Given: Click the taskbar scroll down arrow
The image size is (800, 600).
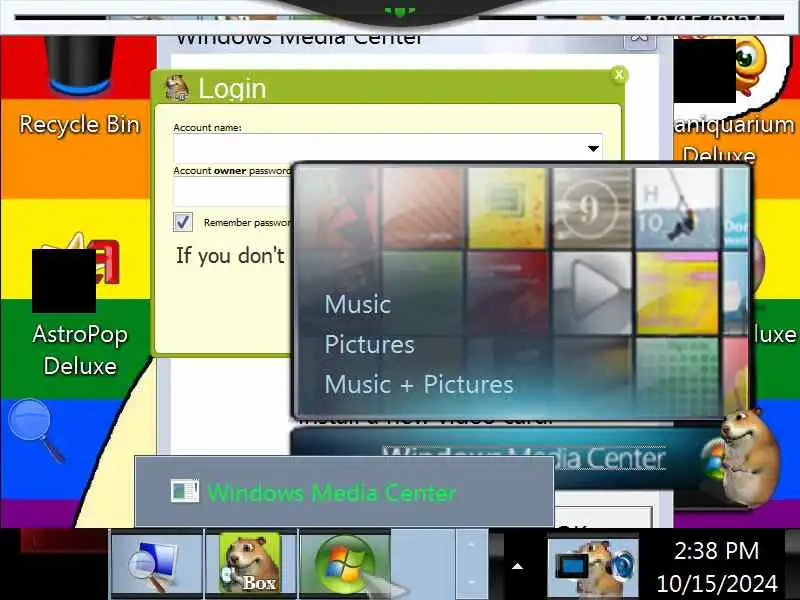Looking at the screenshot, I should [470, 582].
